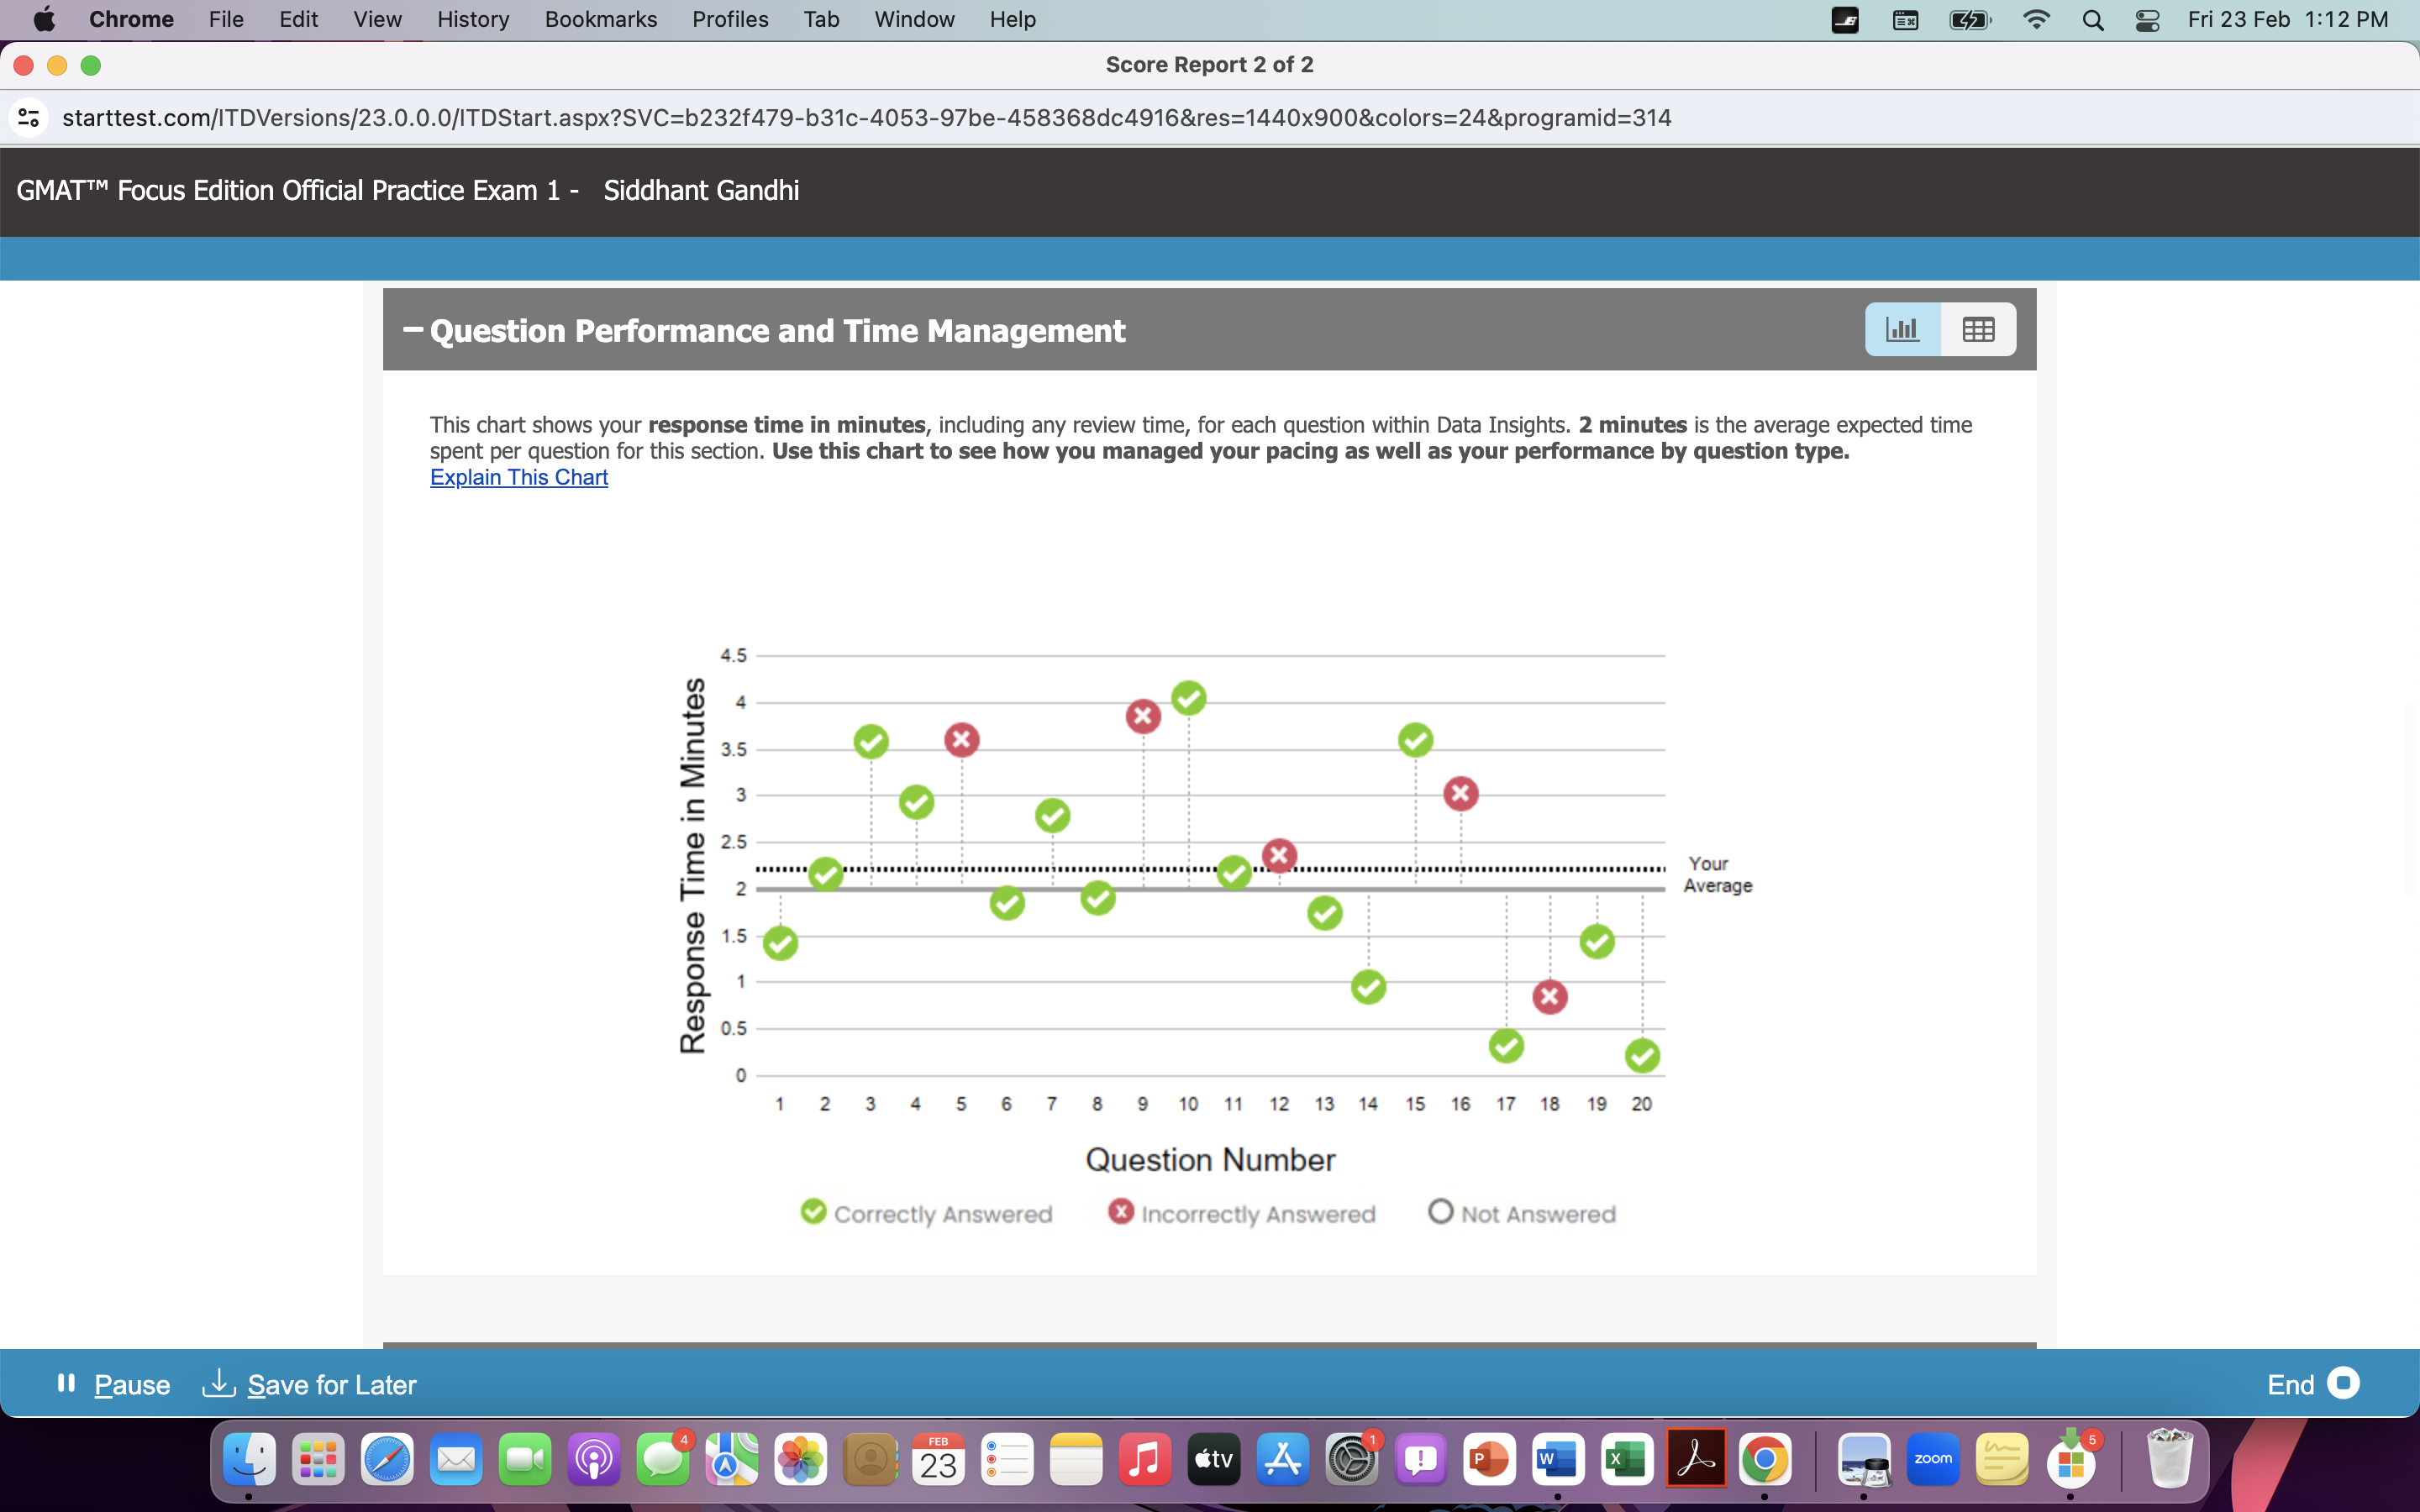
Task: Click question 18 incorrect answer marker
Action: (1550, 997)
